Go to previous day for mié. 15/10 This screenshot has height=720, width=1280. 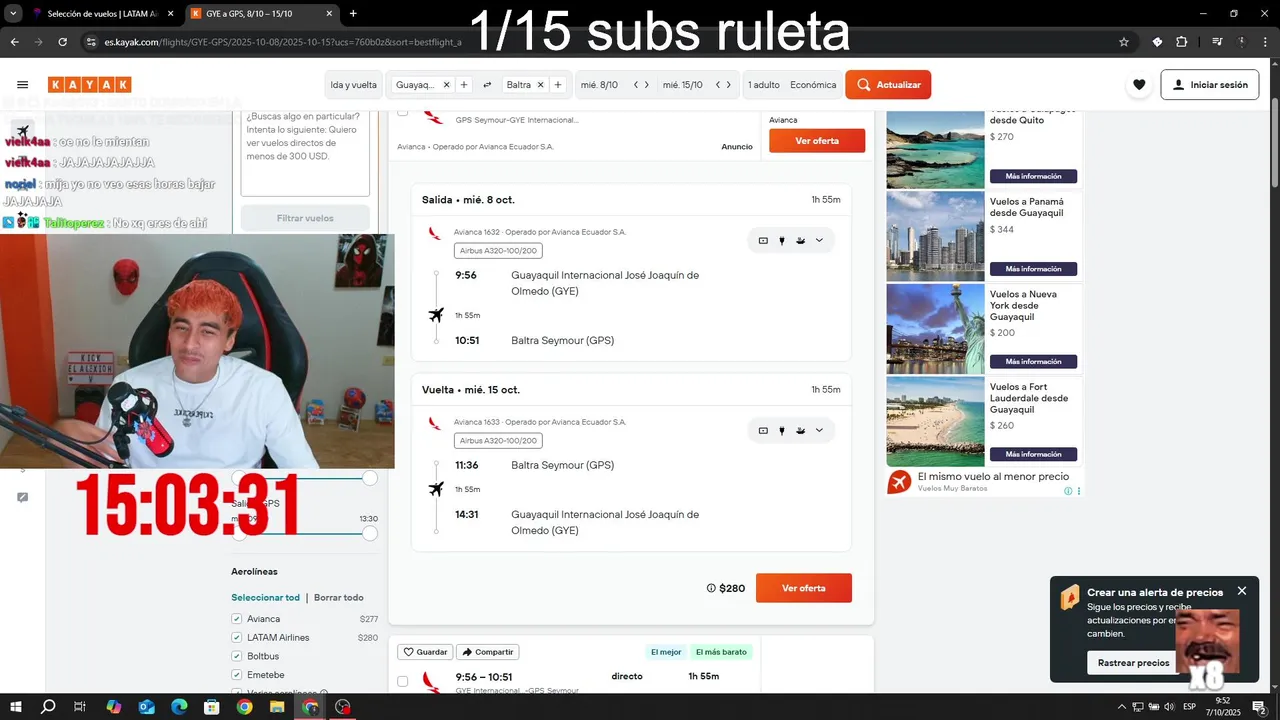coord(718,85)
